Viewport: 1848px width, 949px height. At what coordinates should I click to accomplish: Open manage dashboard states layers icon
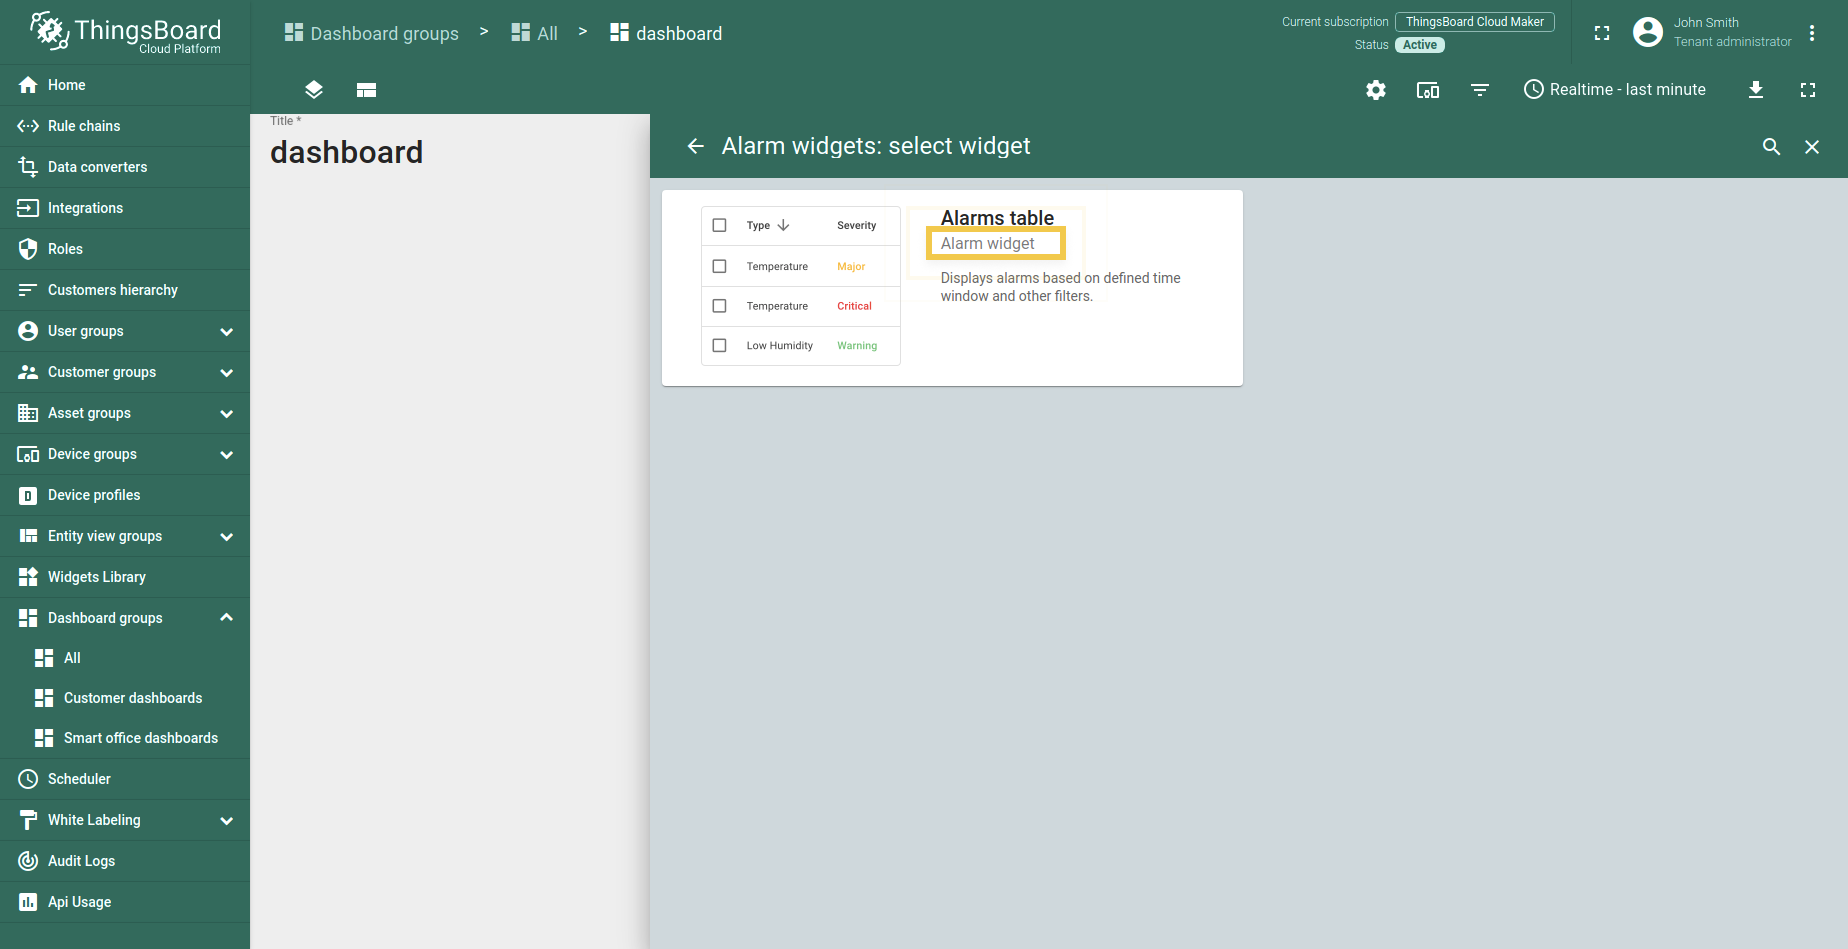click(x=314, y=90)
